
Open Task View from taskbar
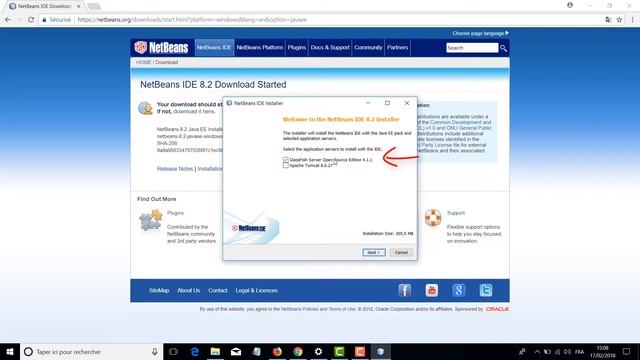(173, 351)
